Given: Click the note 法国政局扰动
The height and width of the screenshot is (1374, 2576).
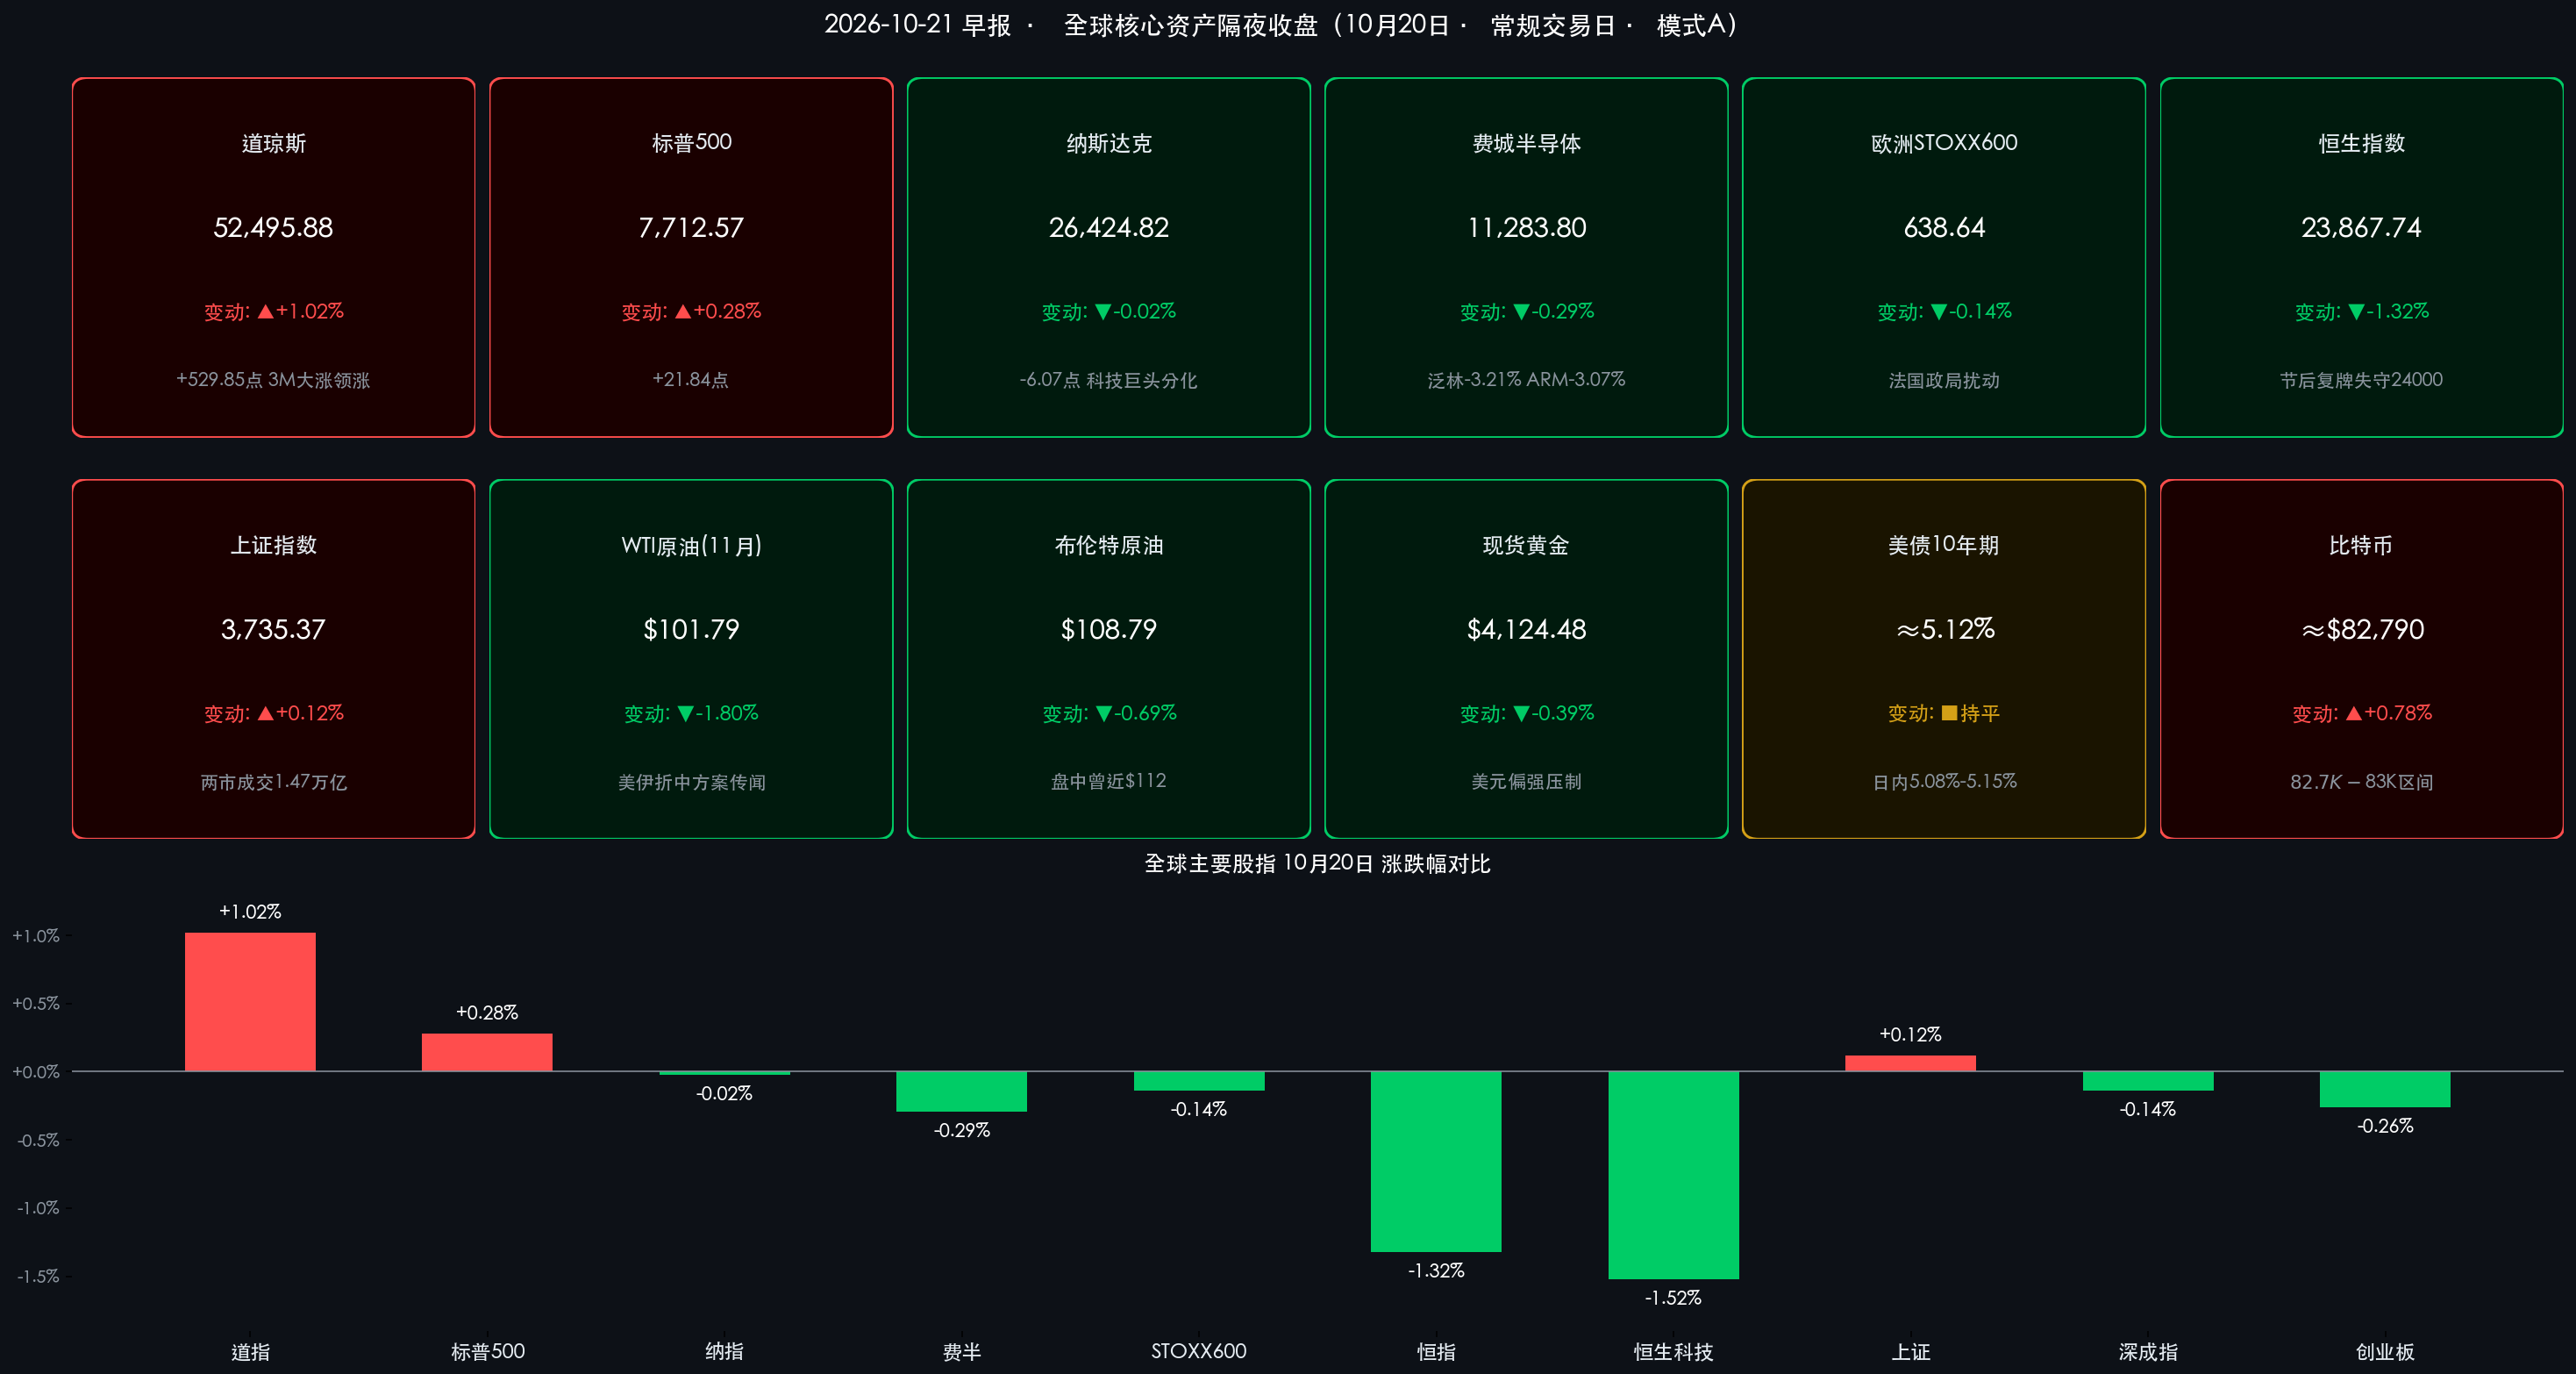Looking at the screenshot, I should tap(1943, 380).
